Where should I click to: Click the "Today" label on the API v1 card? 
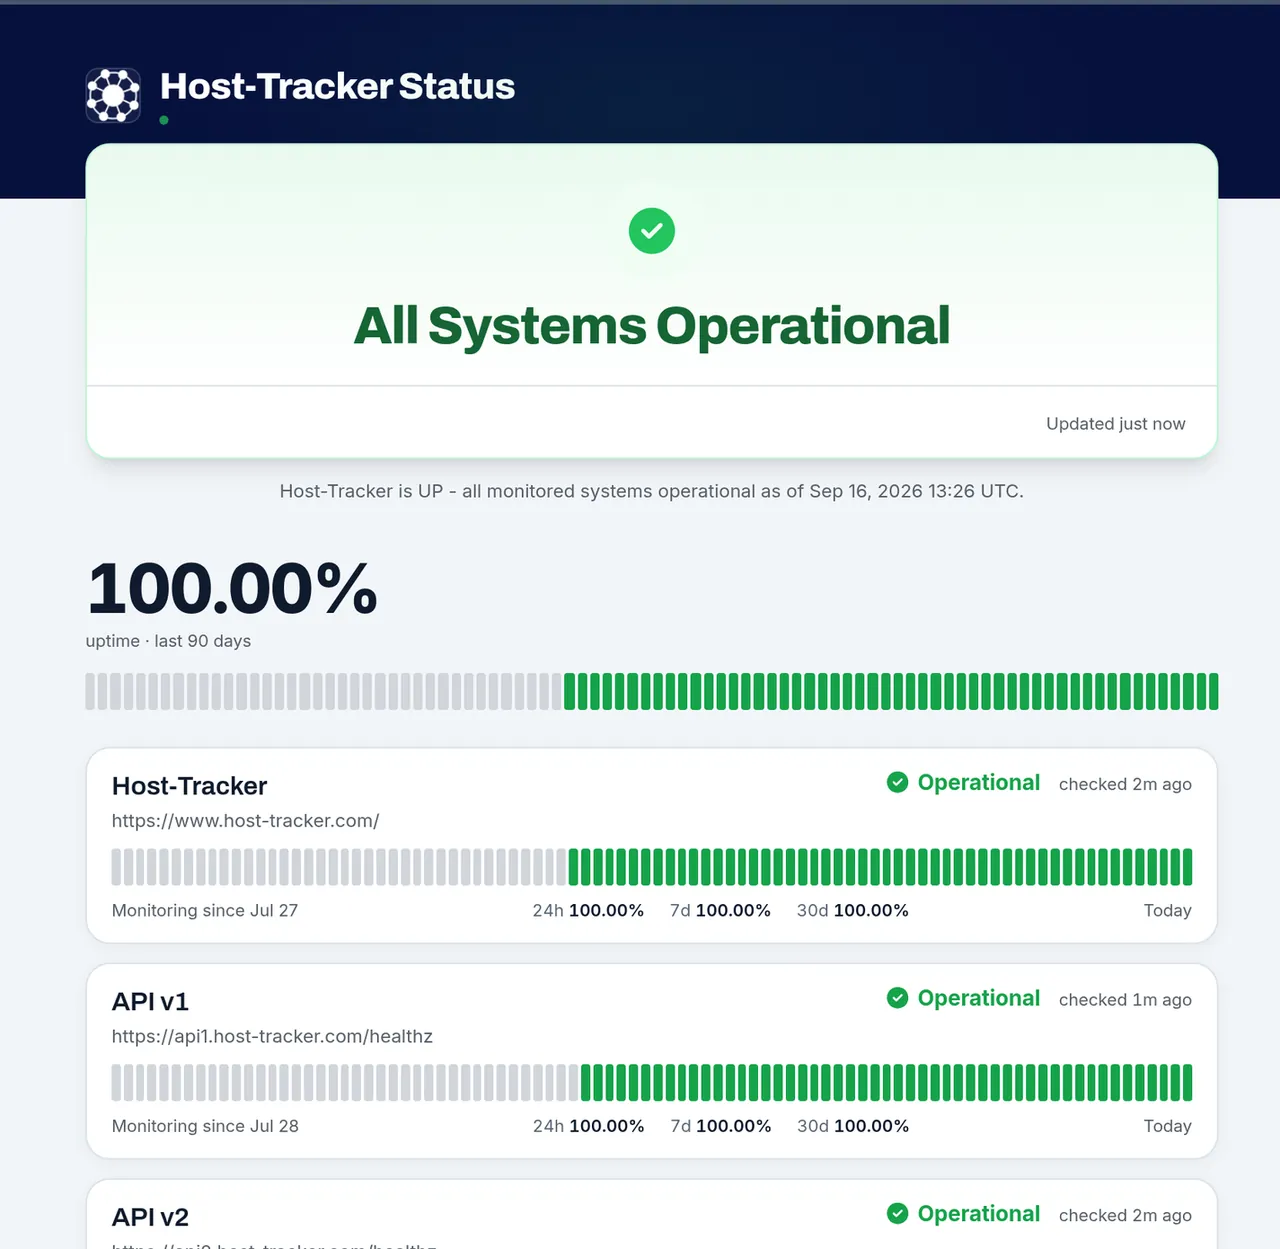pos(1168,1126)
